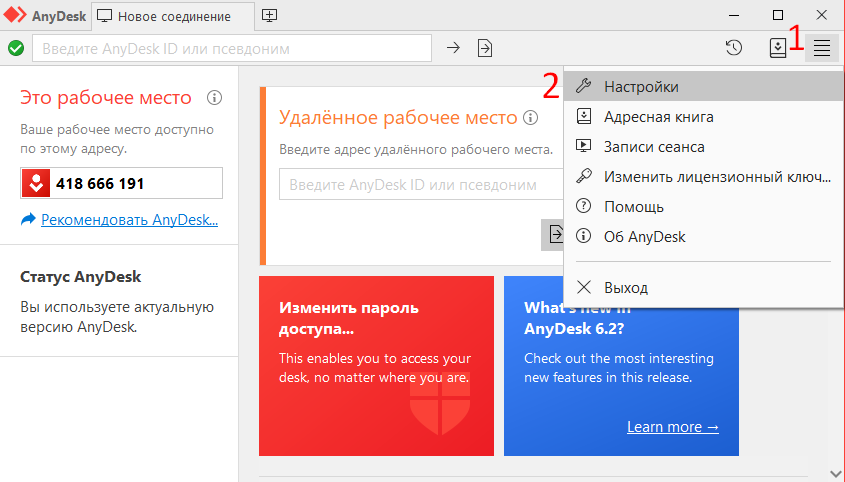
Task: Click info icon beside Это рабочее место
Action: 213,98
